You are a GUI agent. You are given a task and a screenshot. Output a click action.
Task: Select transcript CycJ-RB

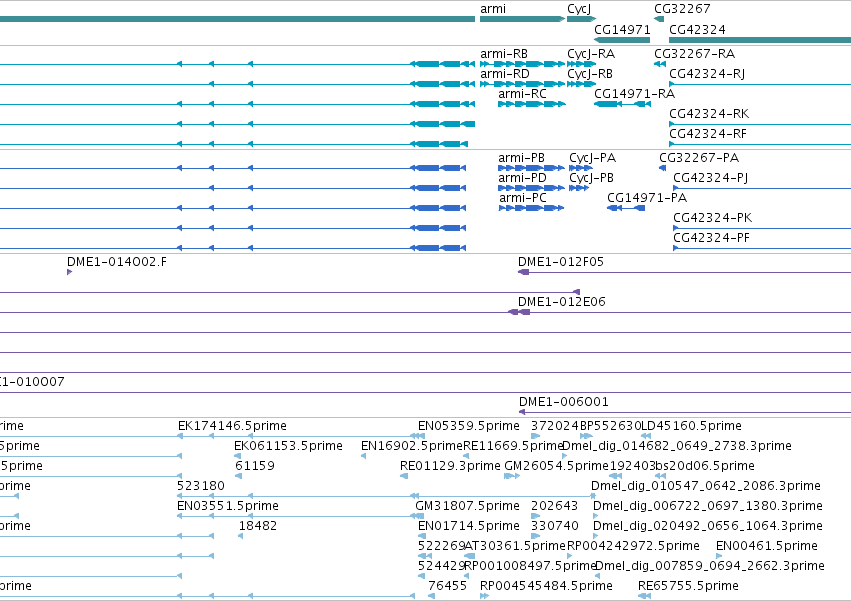[x=590, y=74]
